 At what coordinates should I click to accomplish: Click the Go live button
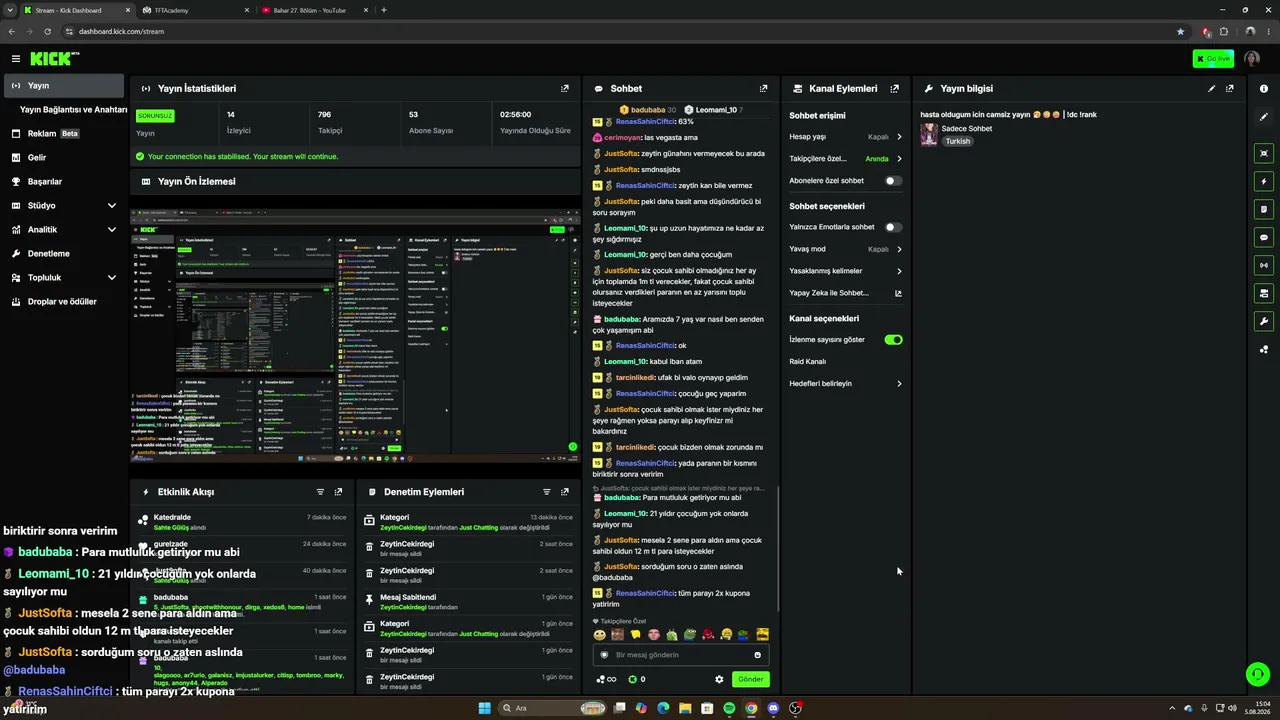click(1213, 59)
